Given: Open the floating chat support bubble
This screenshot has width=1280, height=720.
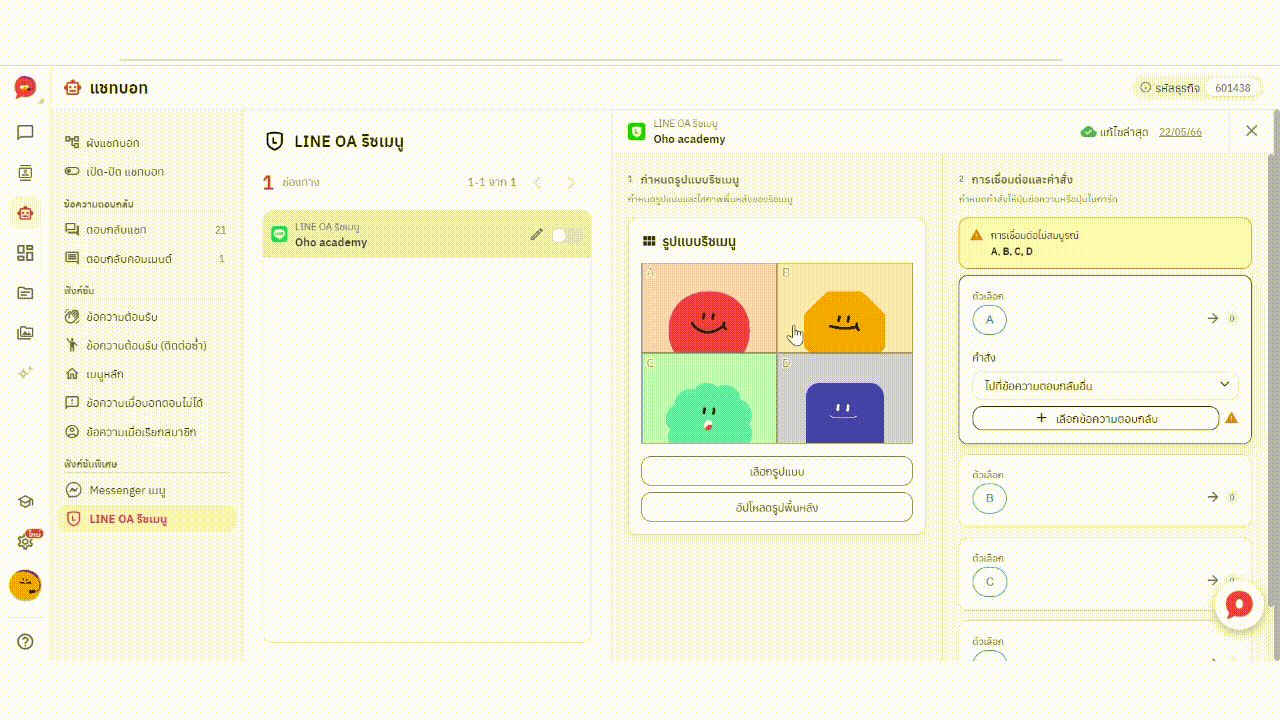Looking at the screenshot, I should tap(1238, 606).
